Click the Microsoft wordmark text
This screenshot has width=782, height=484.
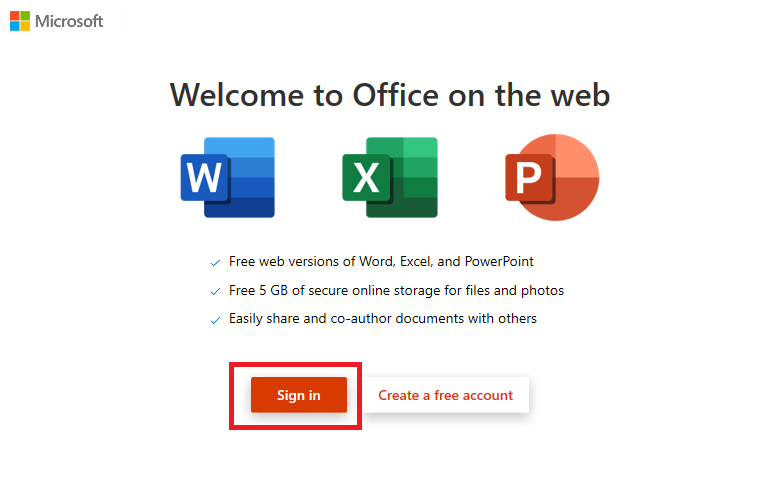click(69, 21)
